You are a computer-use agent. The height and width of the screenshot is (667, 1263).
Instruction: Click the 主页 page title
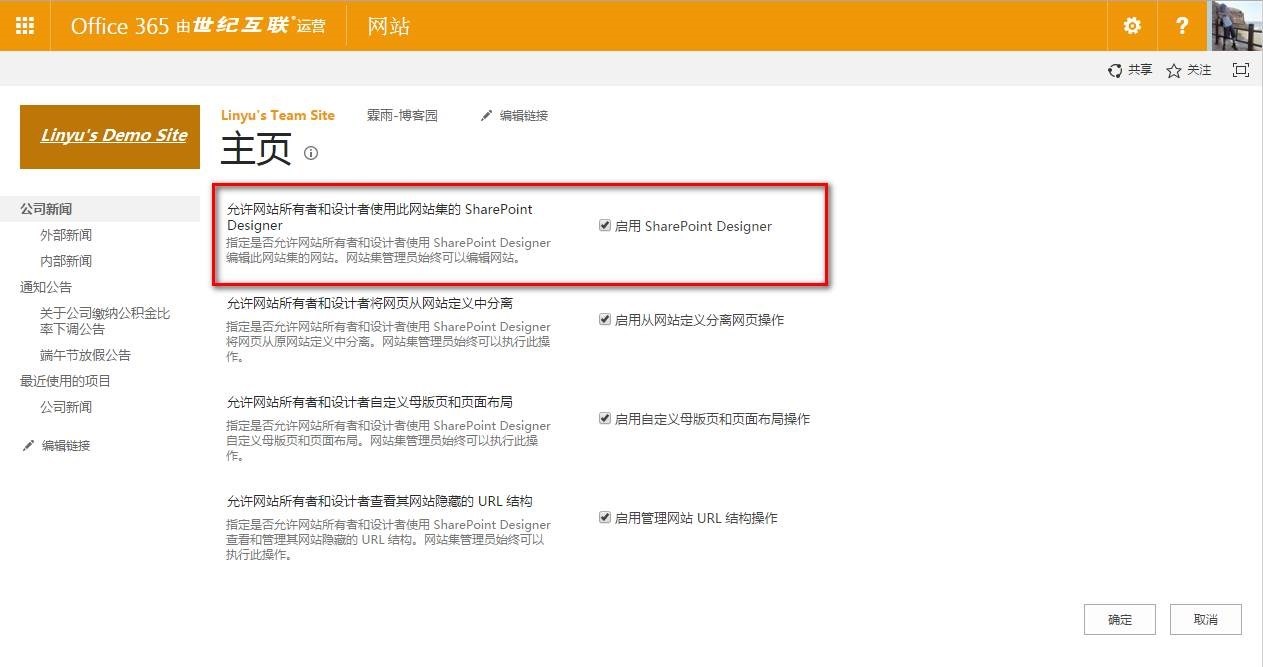(256, 150)
